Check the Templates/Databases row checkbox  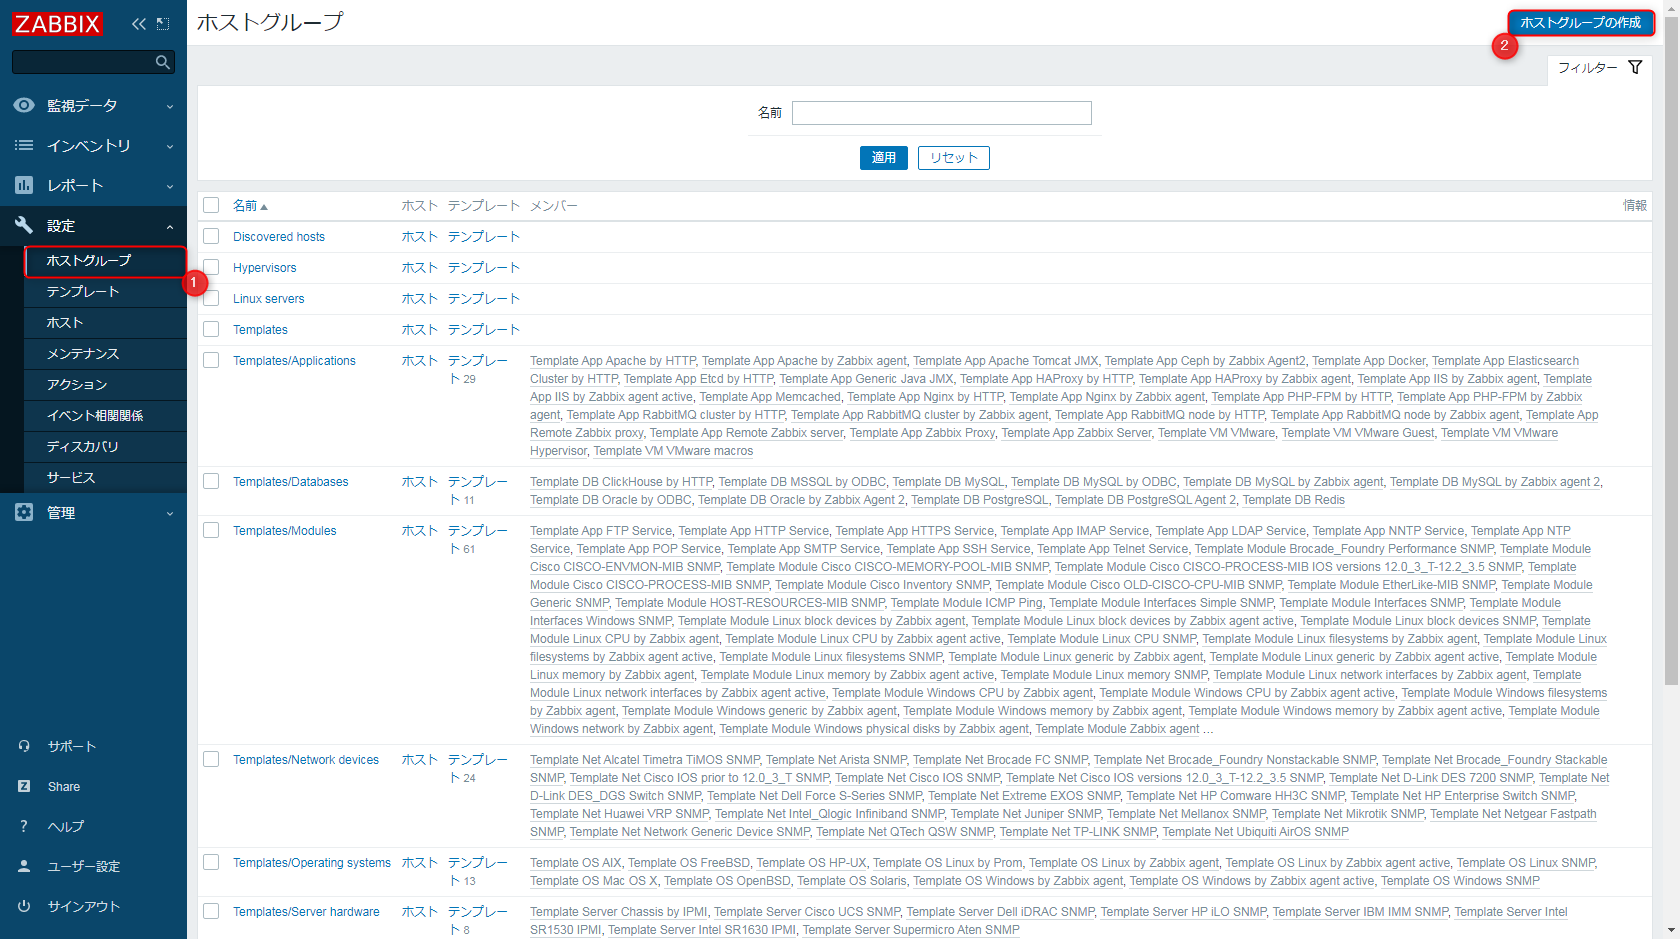211,481
